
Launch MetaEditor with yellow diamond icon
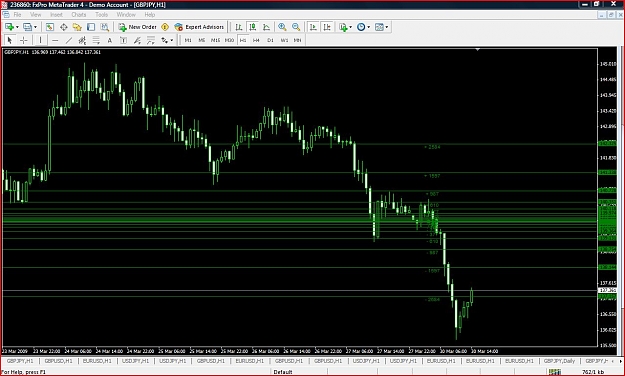(165, 27)
